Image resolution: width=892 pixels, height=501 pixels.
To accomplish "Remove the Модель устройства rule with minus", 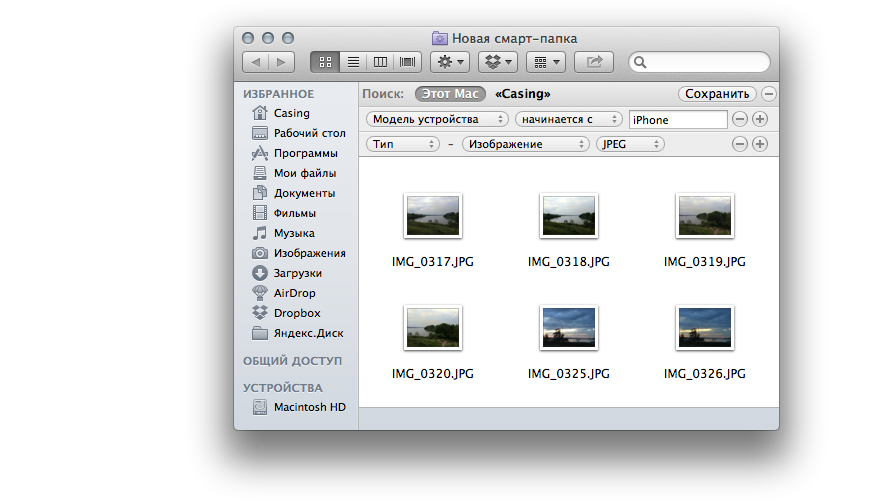I will coord(740,119).
